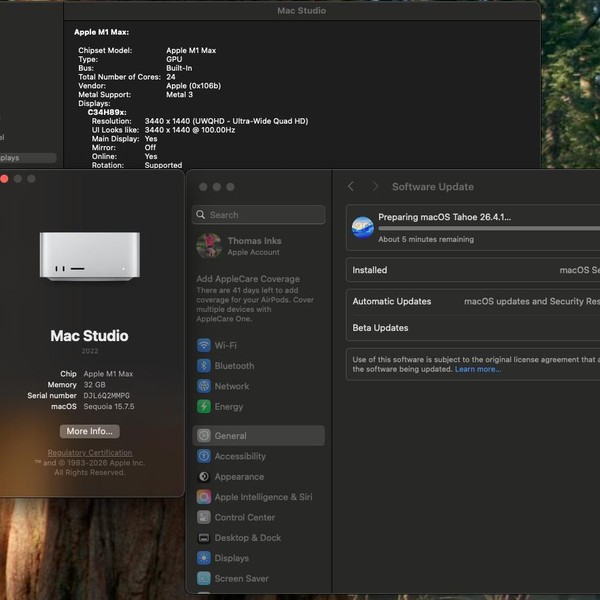Open Bluetooth icon in System Settings sidebar

pos(204,365)
